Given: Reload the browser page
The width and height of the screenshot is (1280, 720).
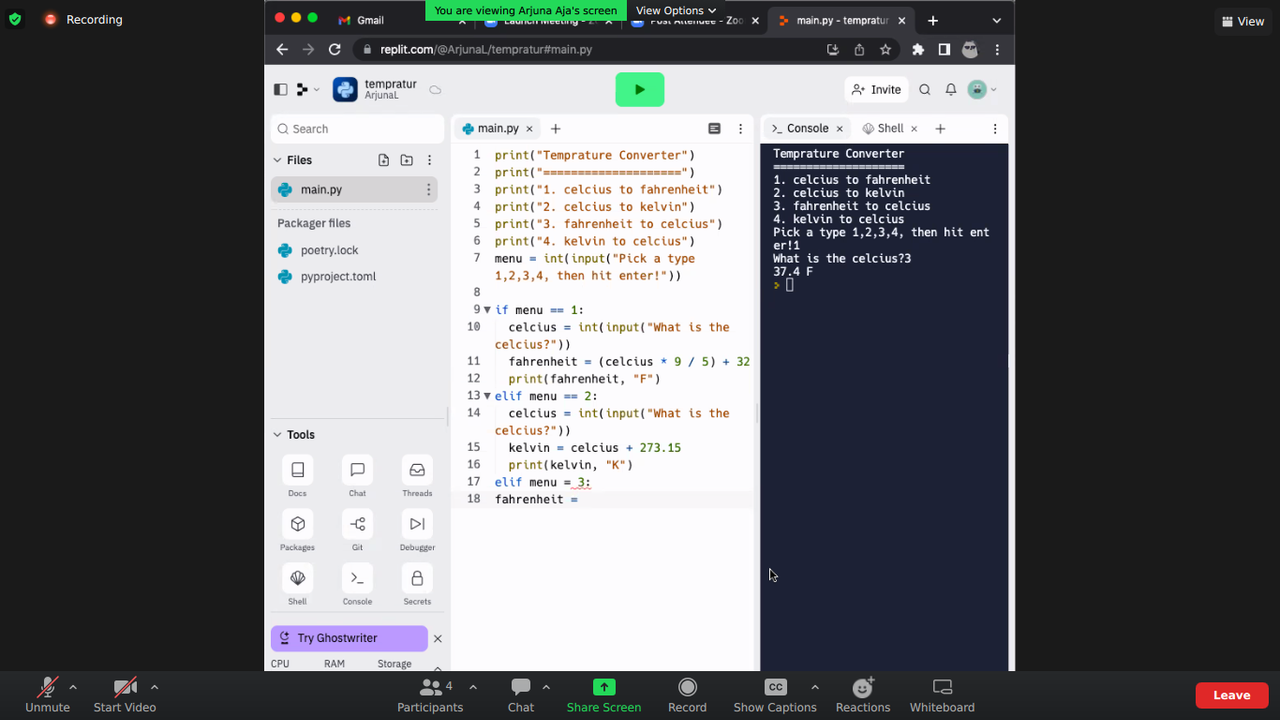Looking at the screenshot, I should (334, 49).
